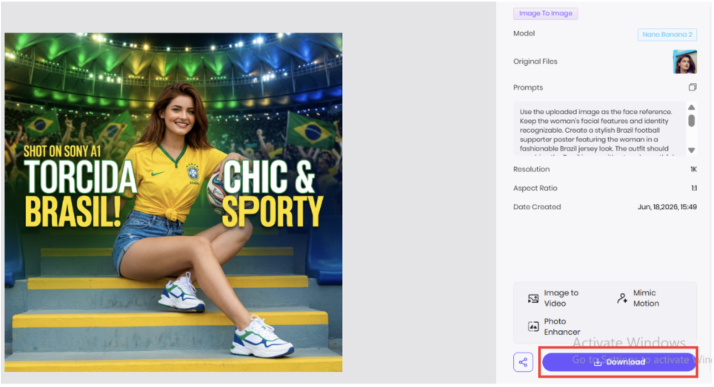Click the Image To Image tag

pos(546,14)
